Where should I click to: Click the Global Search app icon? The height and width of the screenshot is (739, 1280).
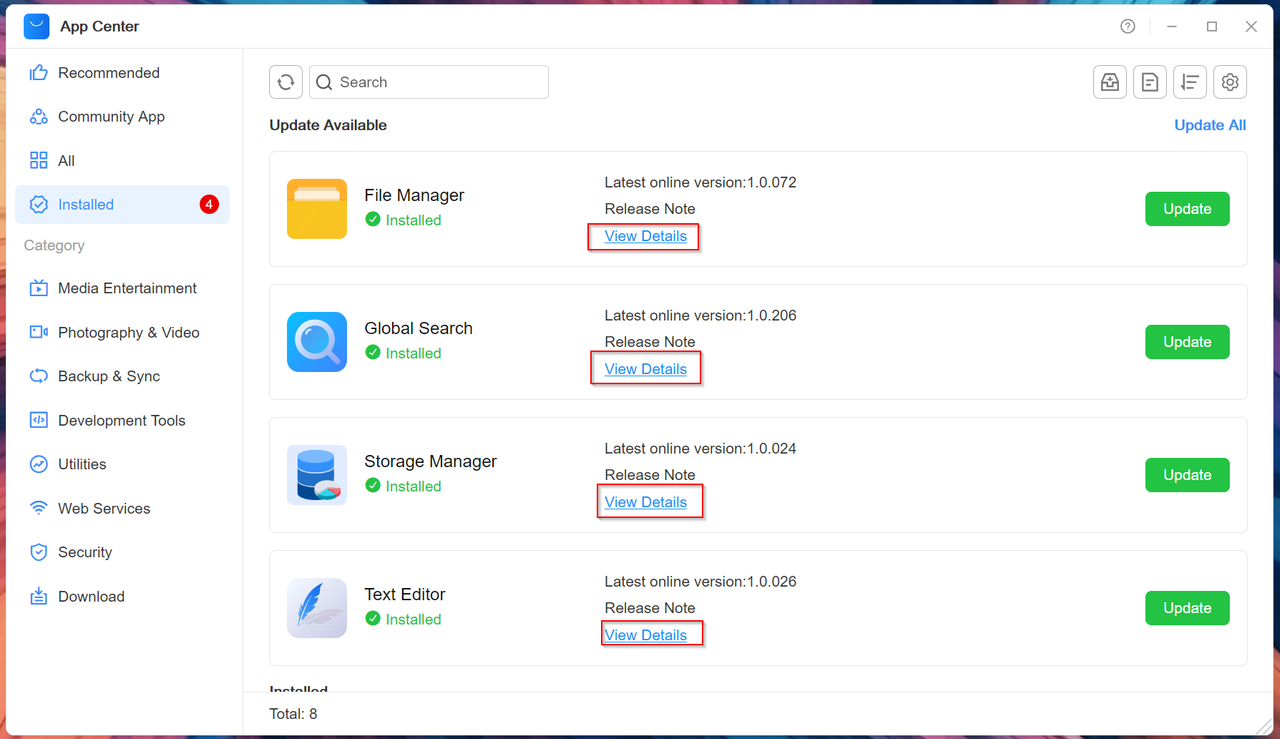317,342
